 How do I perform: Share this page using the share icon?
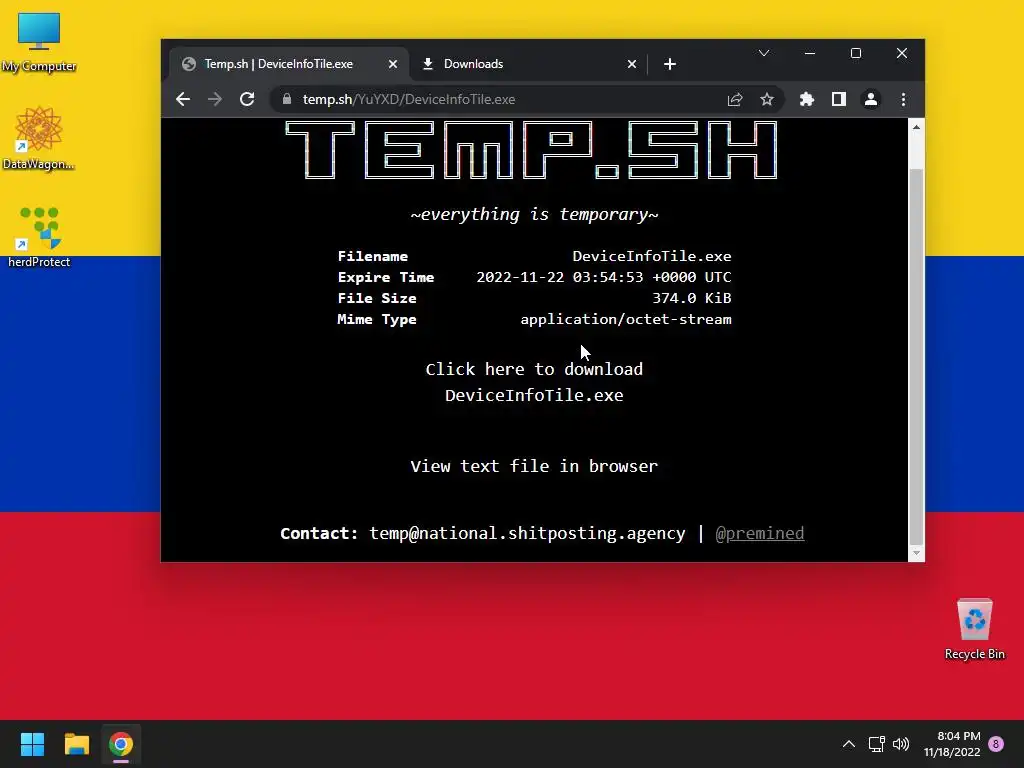(735, 99)
